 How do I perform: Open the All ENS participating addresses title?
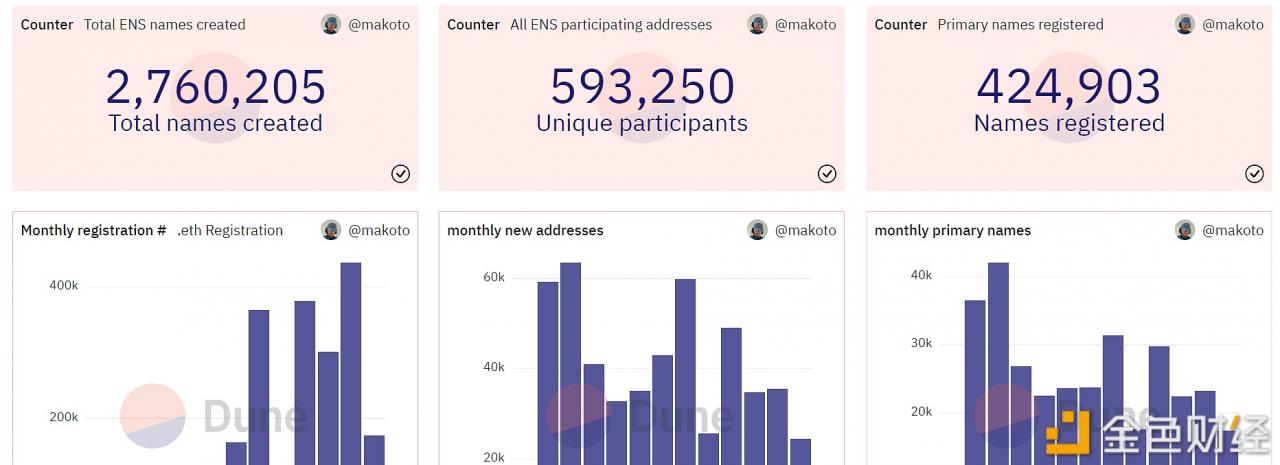coord(610,25)
